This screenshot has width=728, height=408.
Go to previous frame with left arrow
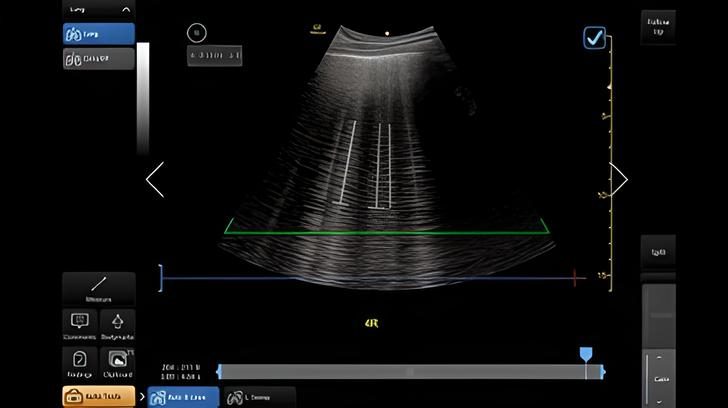tap(155, 180)
